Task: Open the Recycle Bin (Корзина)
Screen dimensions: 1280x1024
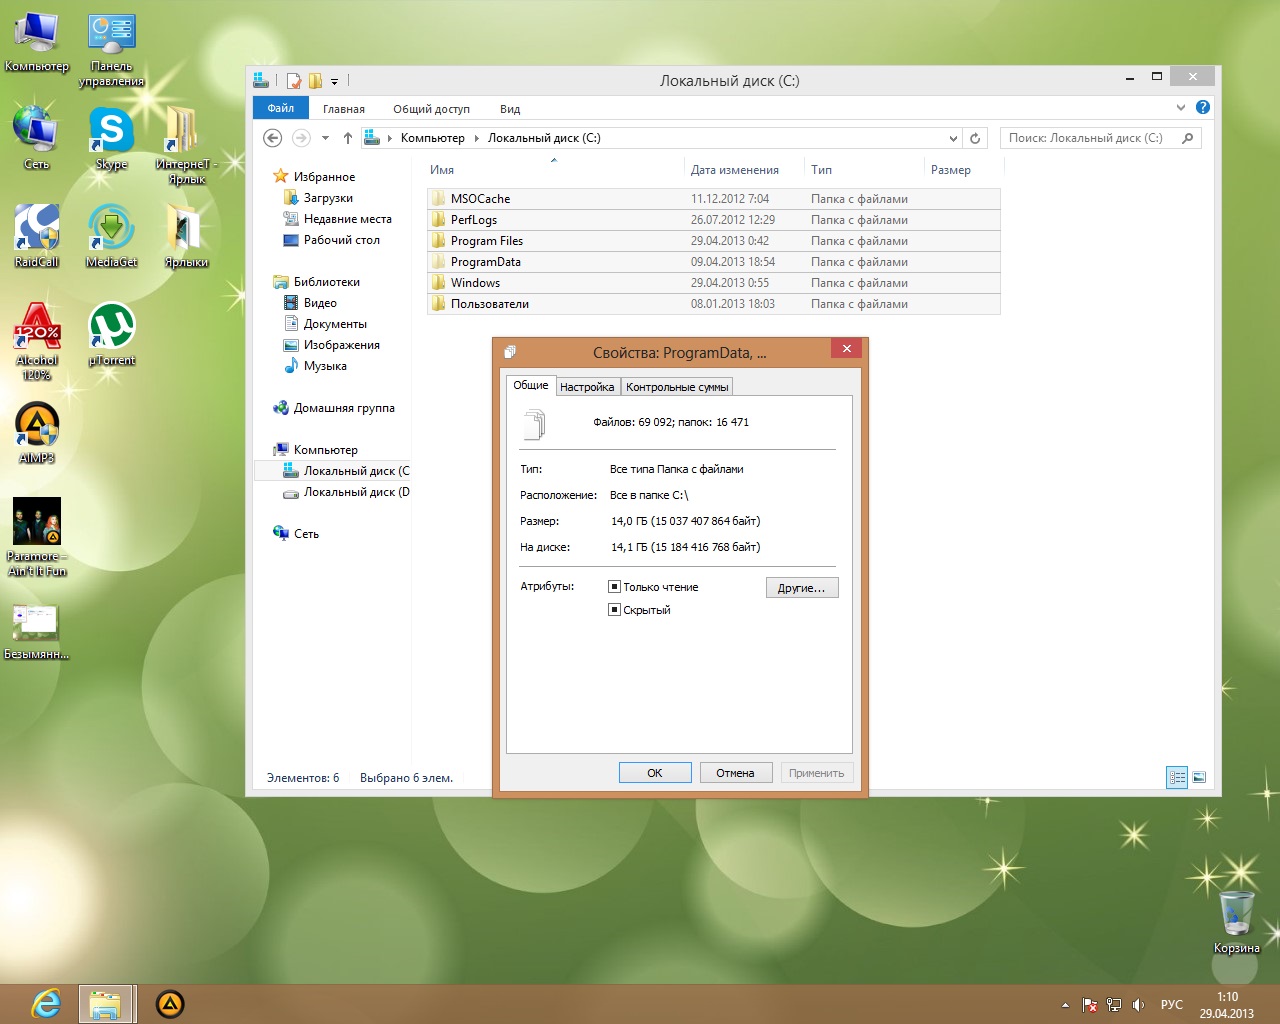Action: tap(1236, 914)
